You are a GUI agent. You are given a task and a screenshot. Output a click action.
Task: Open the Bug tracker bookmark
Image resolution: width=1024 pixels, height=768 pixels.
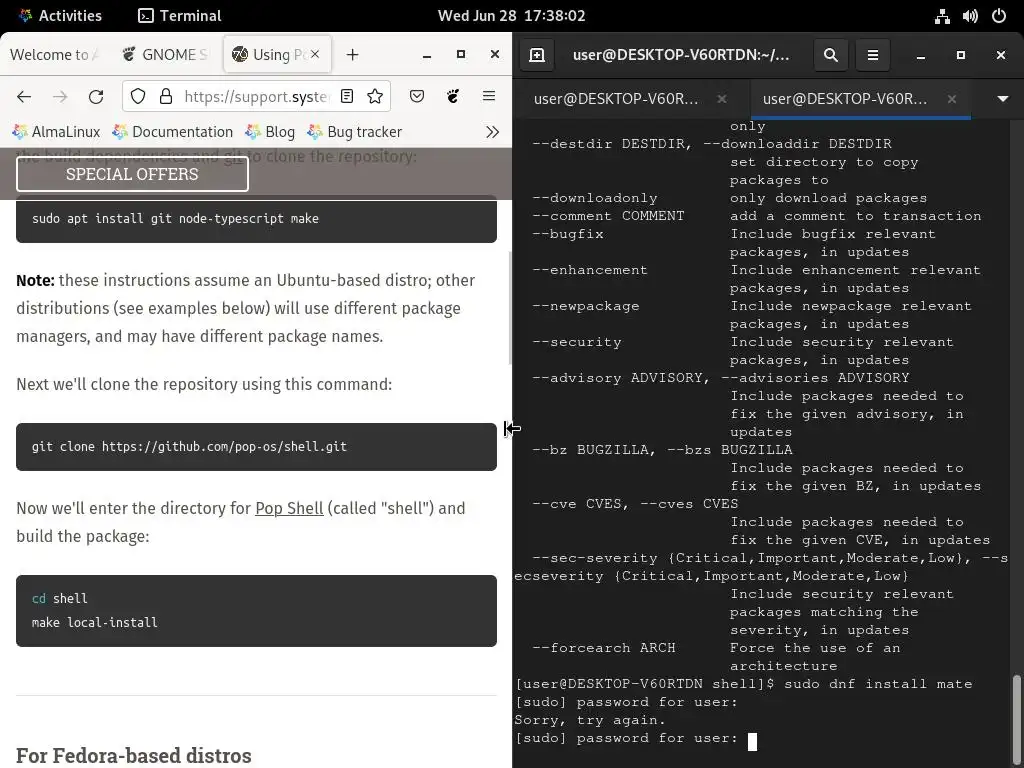(x=353, y=132)
